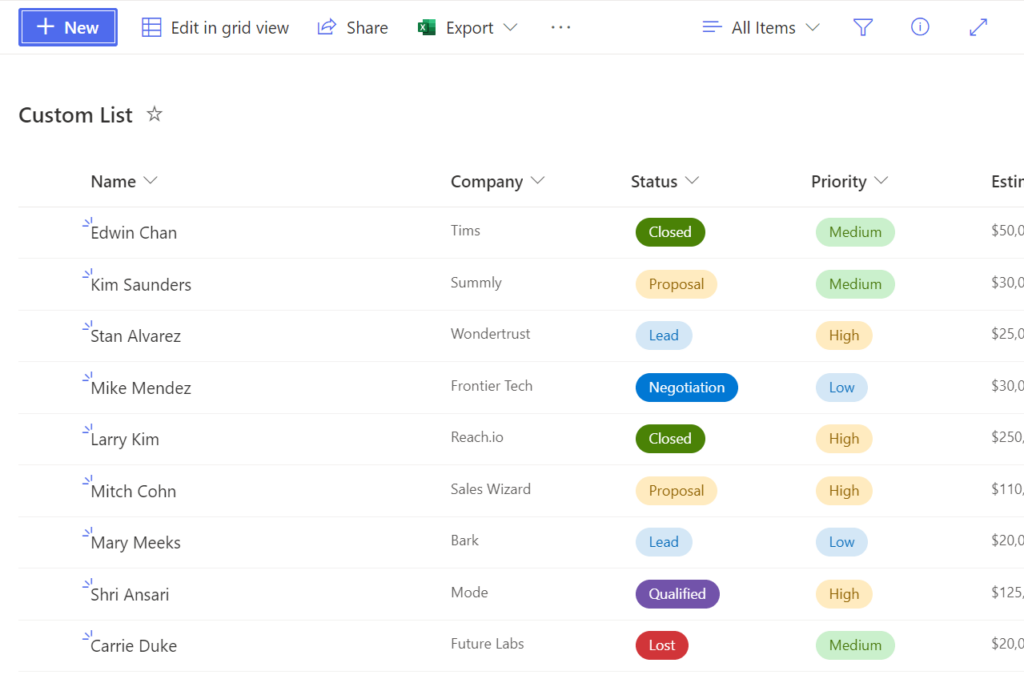Open the more options ellipsis menu

click(560, 27)
